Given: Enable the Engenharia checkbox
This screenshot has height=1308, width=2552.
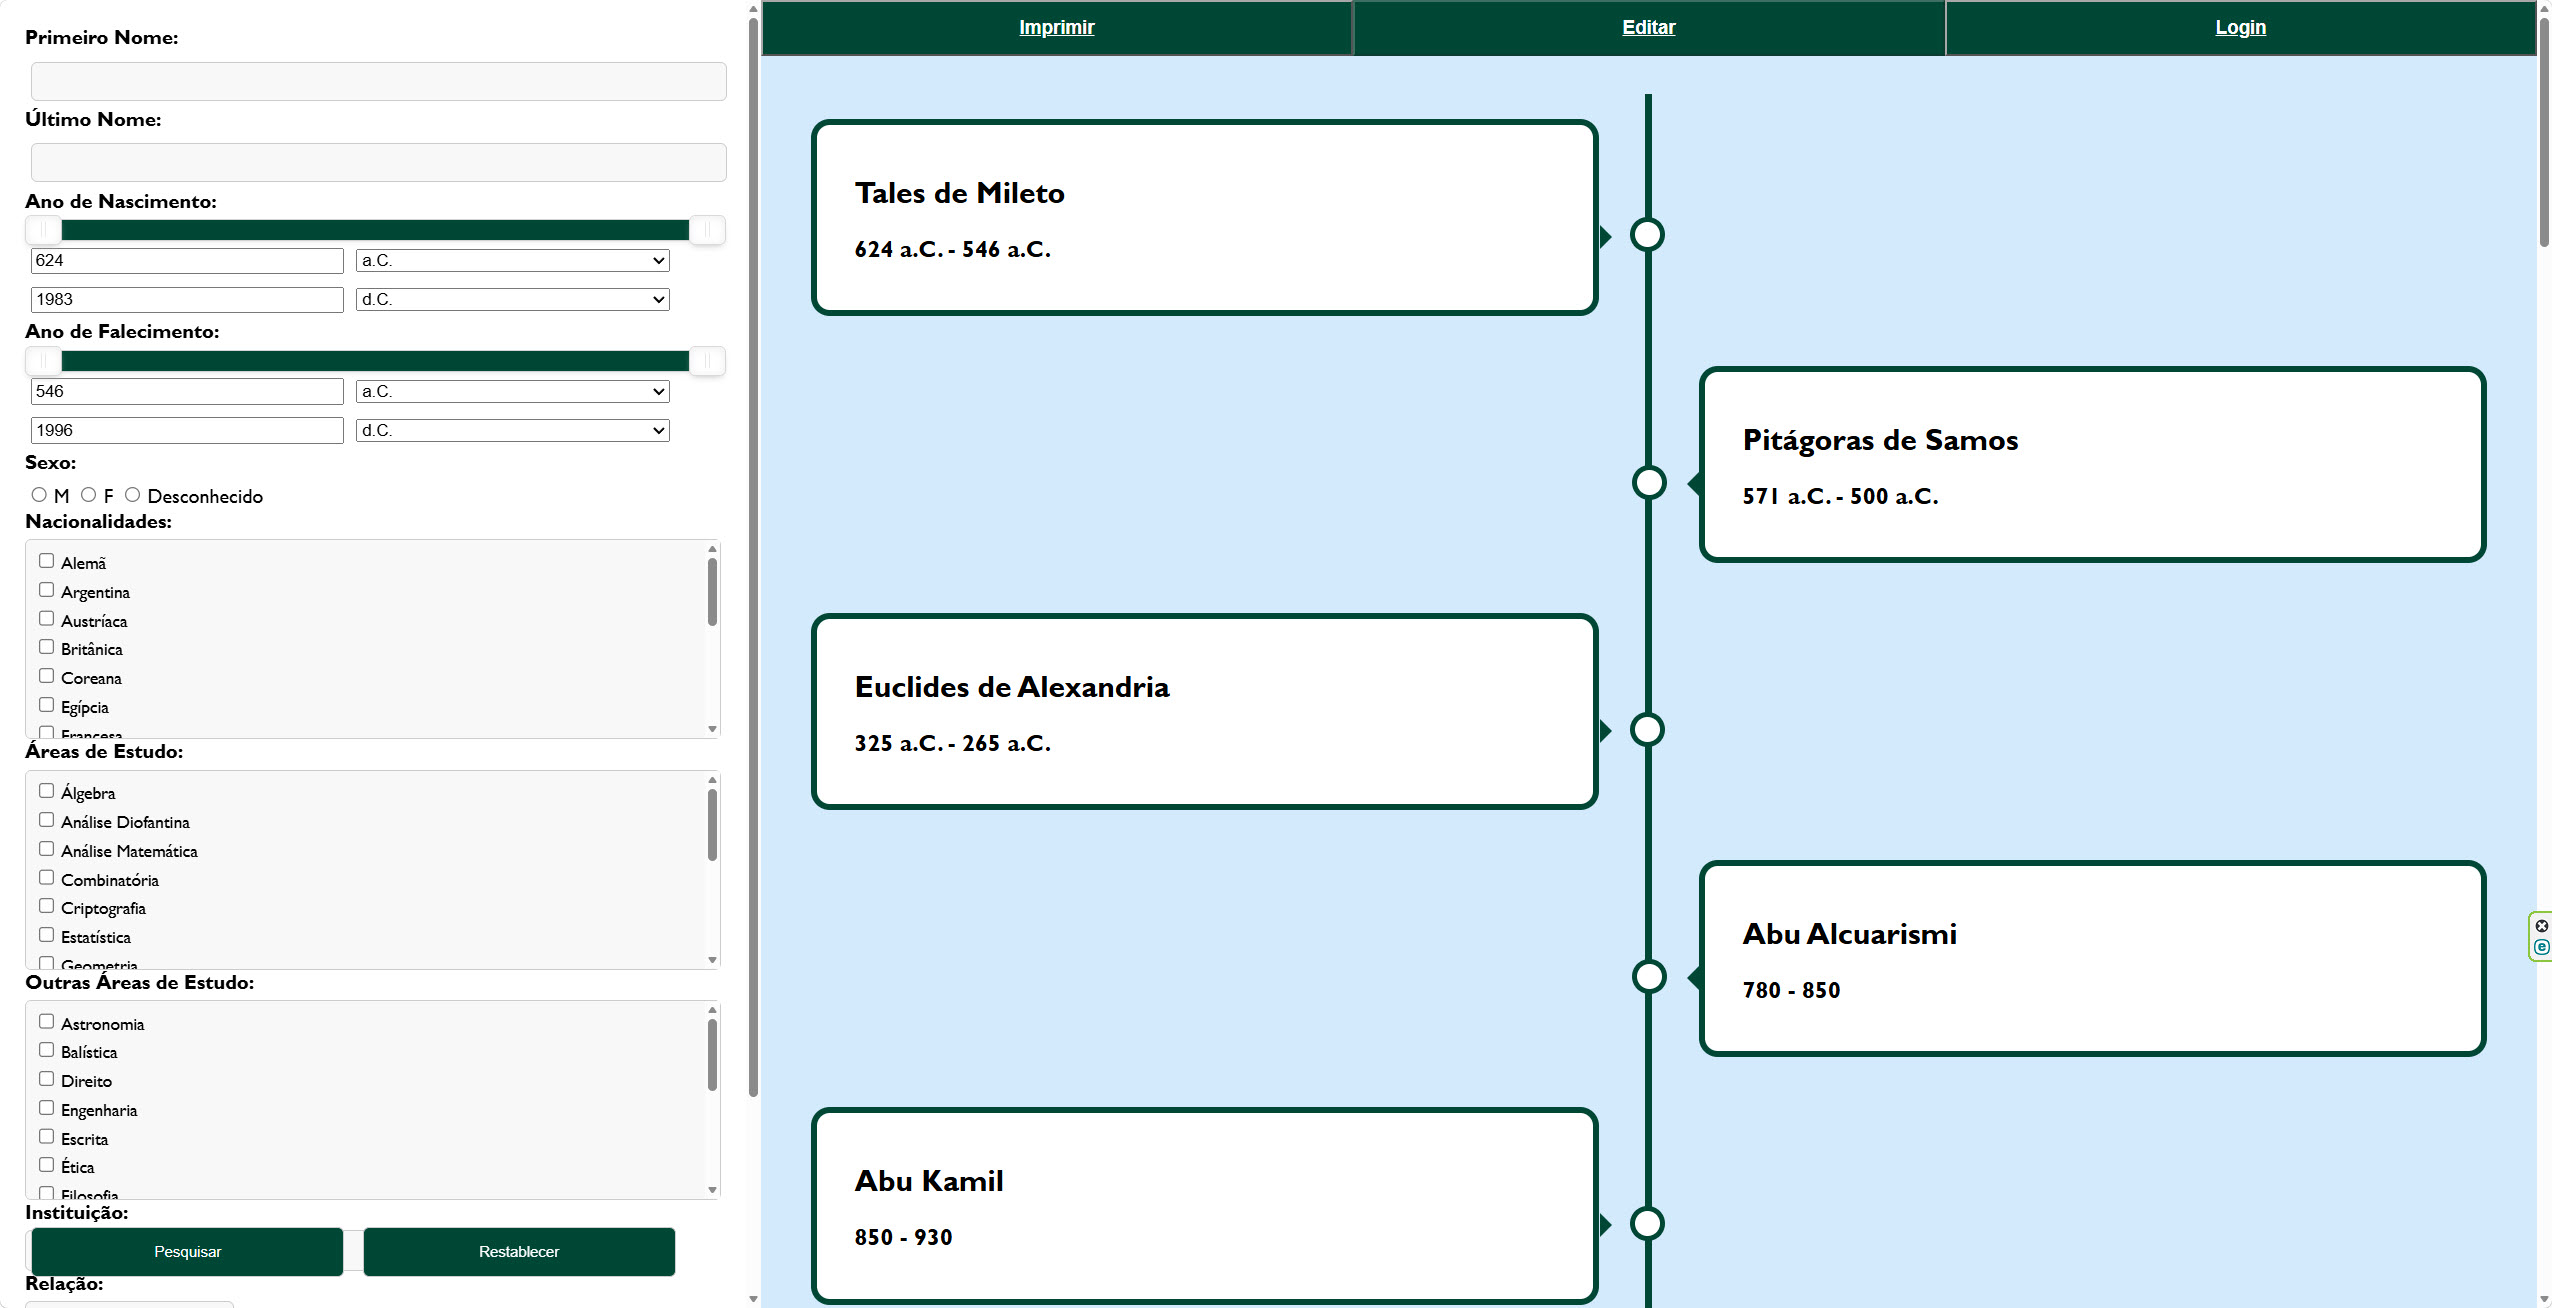Looking at the screenshot, I should tap(46, 1108).
